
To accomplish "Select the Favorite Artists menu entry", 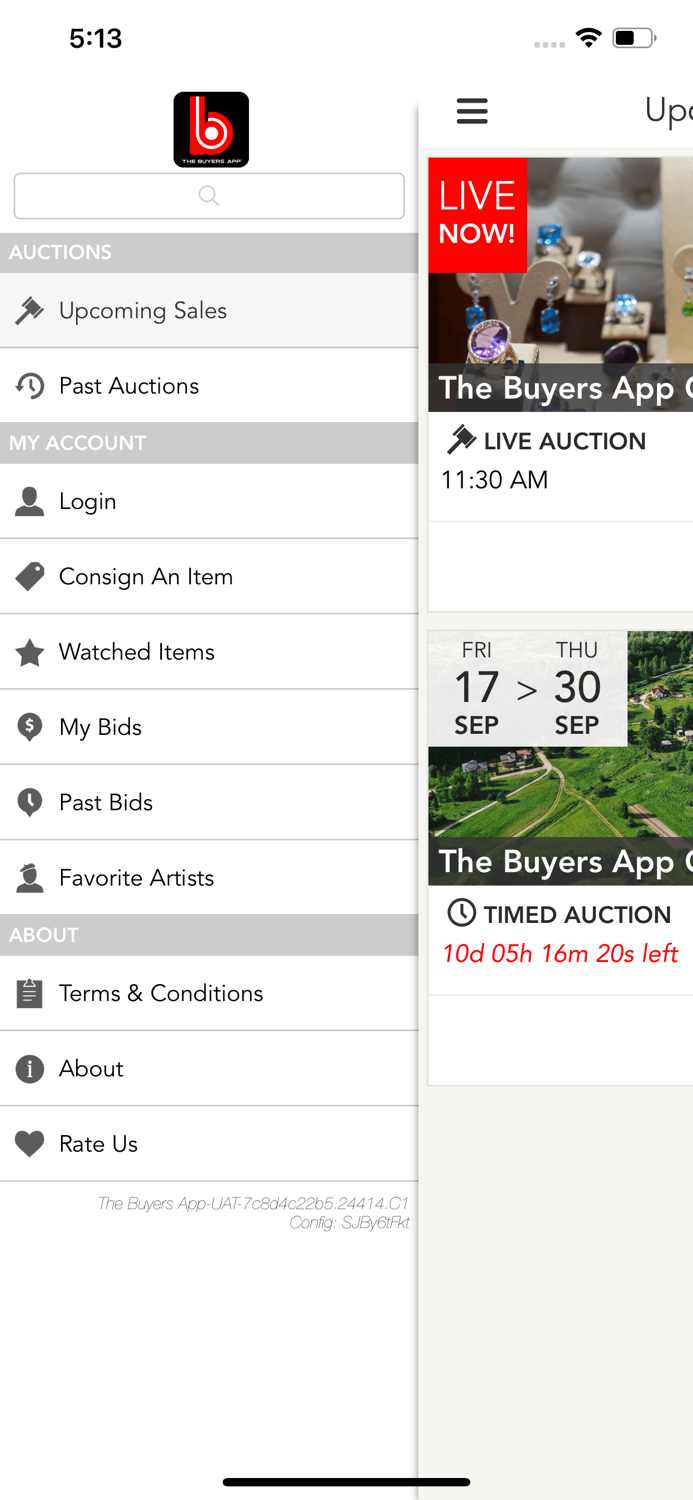I will click(137, 878).
